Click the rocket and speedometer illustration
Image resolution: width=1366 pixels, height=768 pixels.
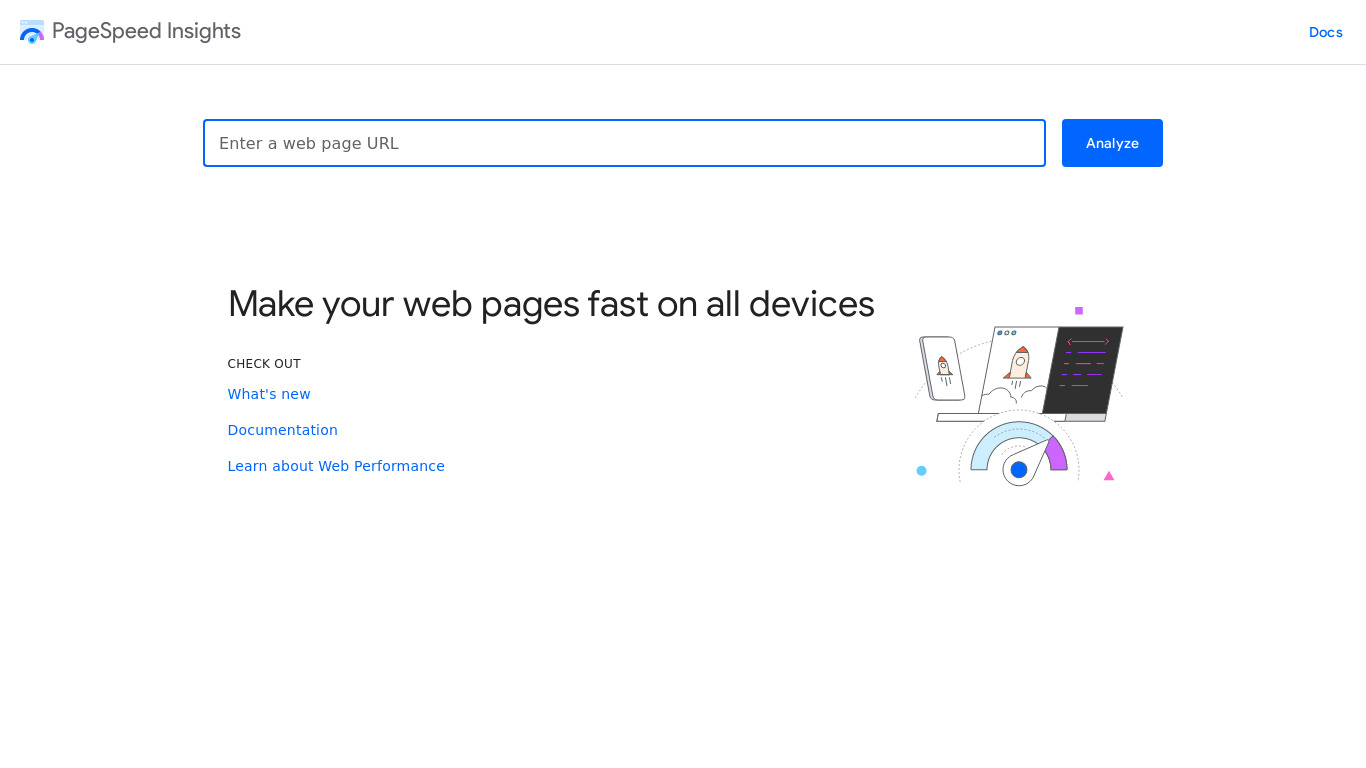(x=1019, y=396)
